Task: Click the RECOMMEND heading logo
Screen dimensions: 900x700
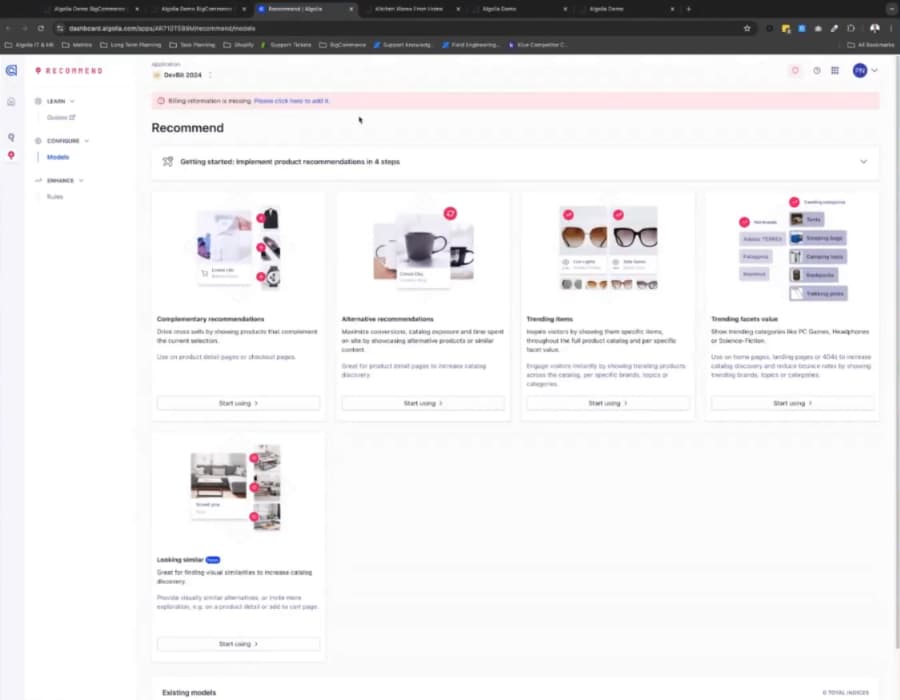Action: [69, 71]
